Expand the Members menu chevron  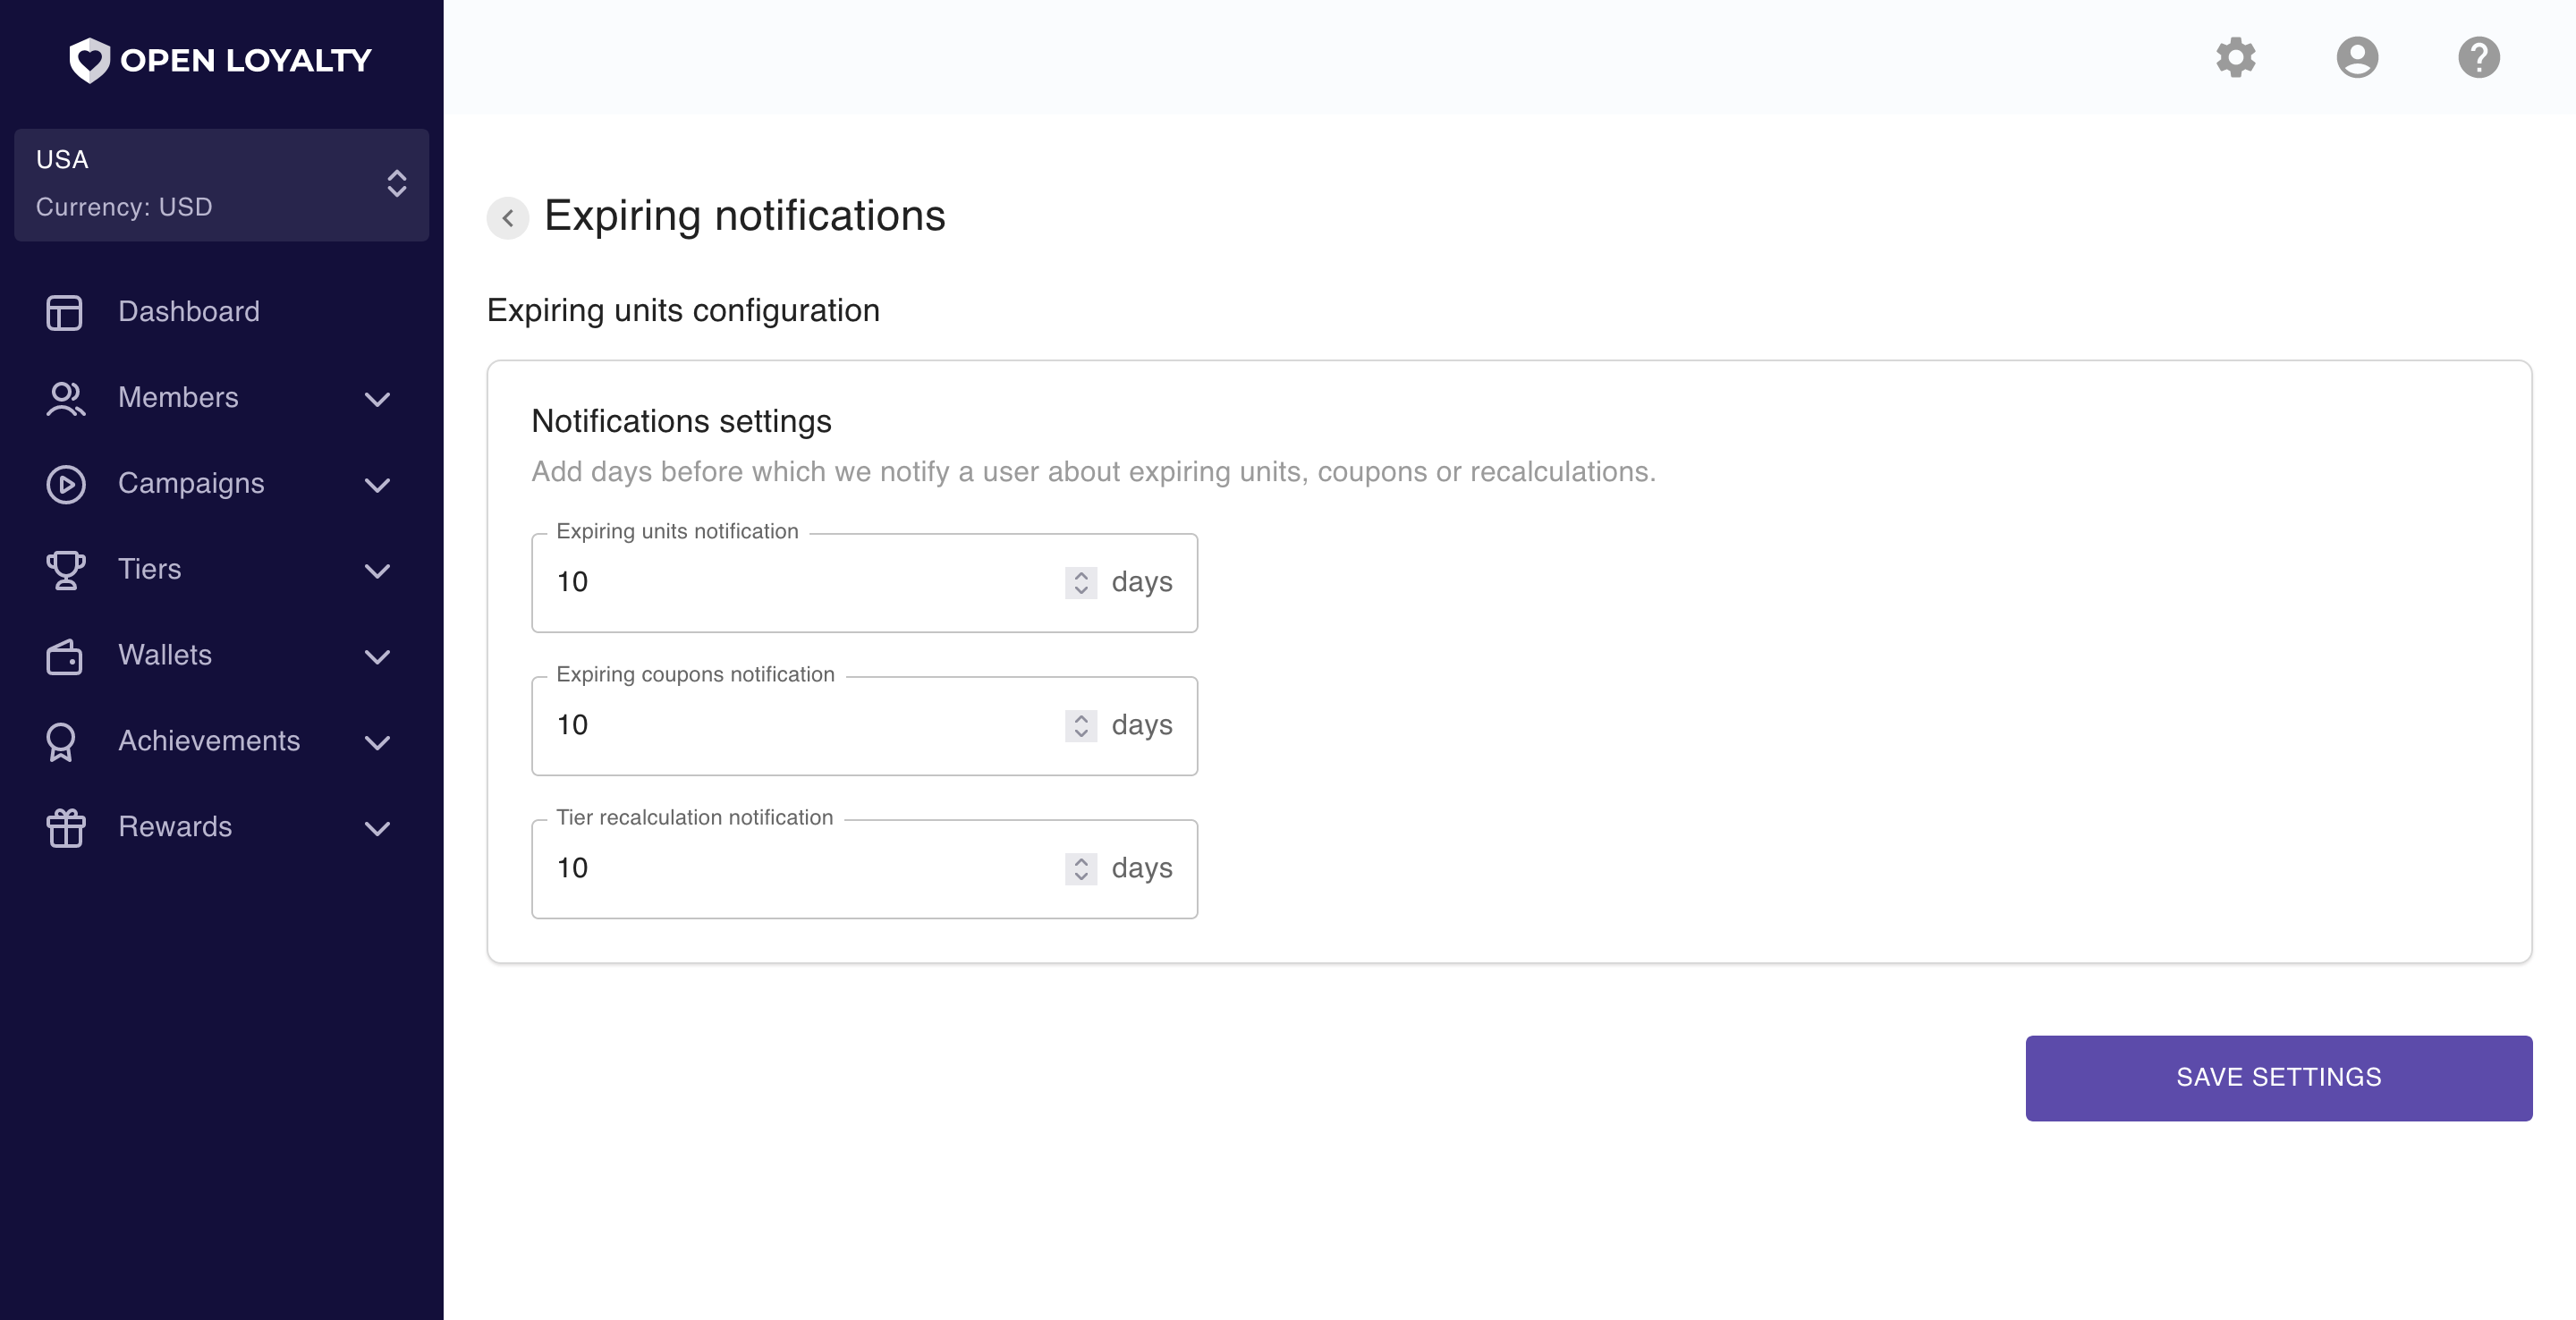coord(377,399)
